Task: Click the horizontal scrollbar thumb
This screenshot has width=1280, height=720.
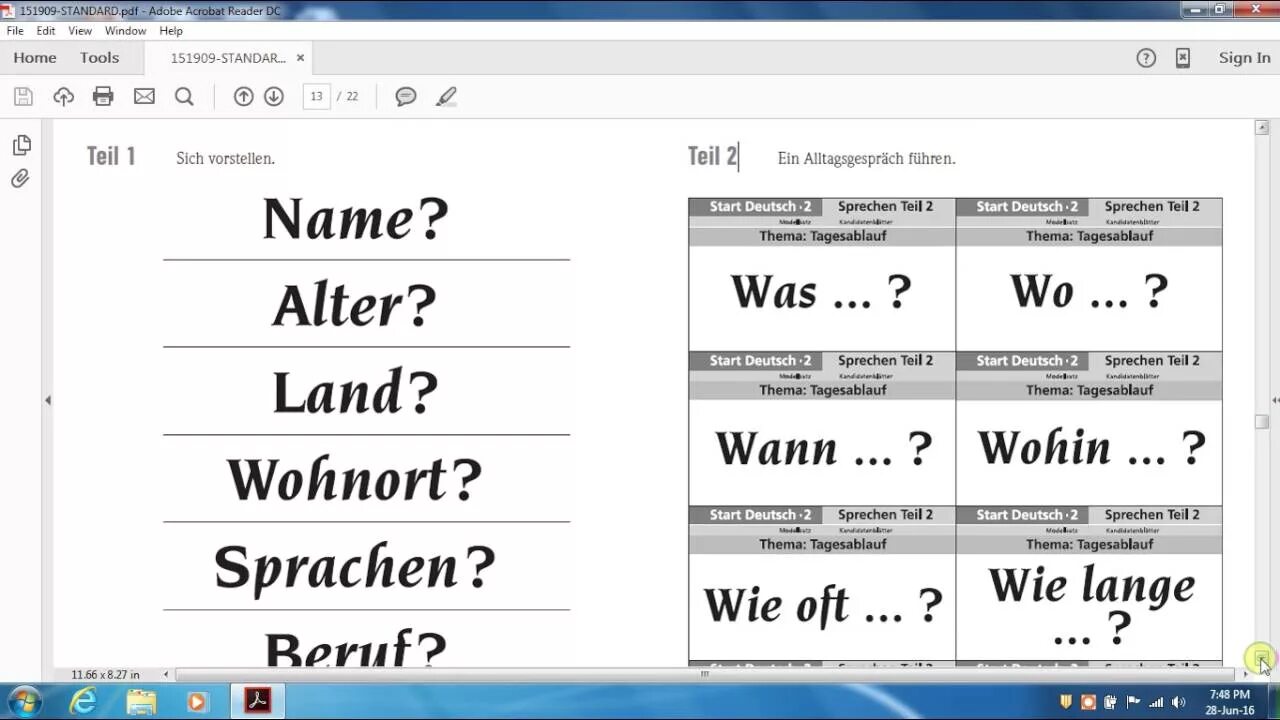Action: point(705,674)
